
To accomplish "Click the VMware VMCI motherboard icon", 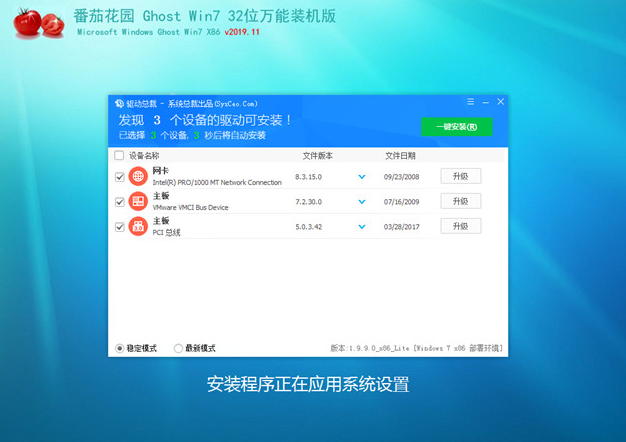I will [x=138, y=201].
